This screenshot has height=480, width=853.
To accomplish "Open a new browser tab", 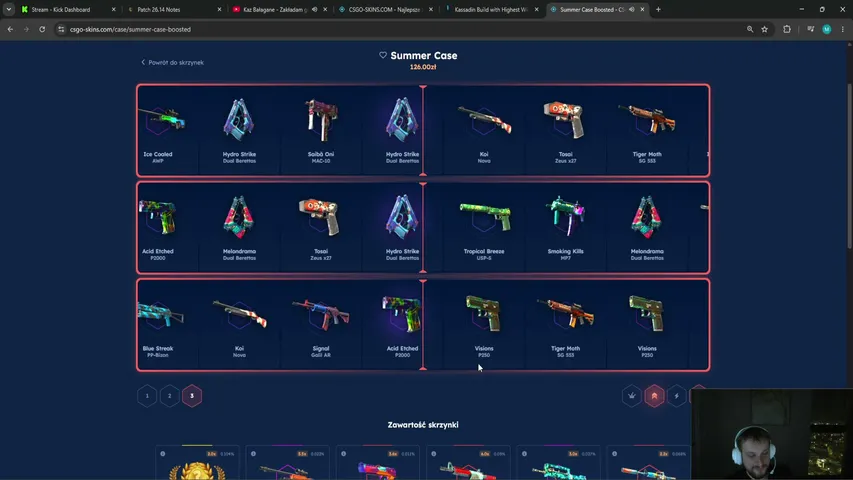I will [658, 9].
